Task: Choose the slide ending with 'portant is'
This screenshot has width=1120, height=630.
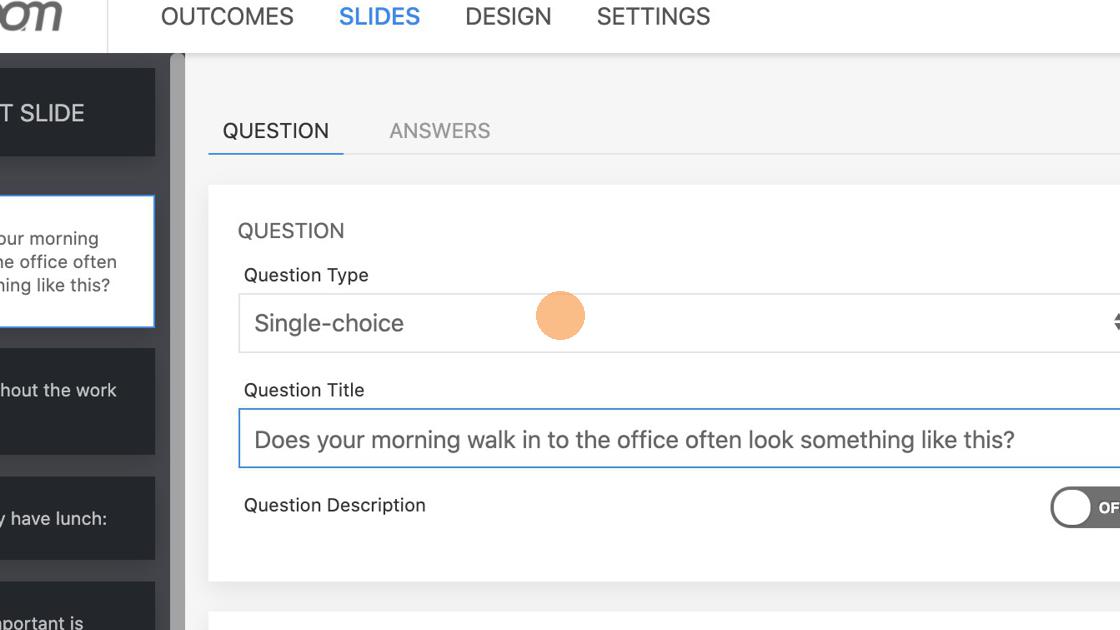Action: [75, 608]
